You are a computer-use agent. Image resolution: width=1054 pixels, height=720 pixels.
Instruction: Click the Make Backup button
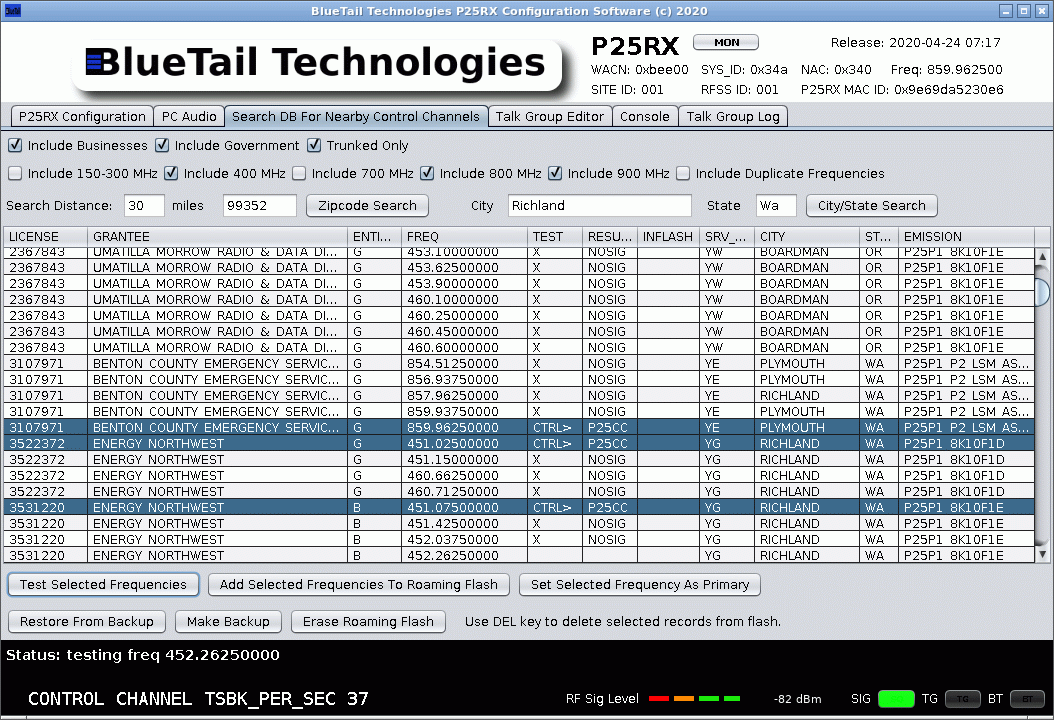coord(228,622)
